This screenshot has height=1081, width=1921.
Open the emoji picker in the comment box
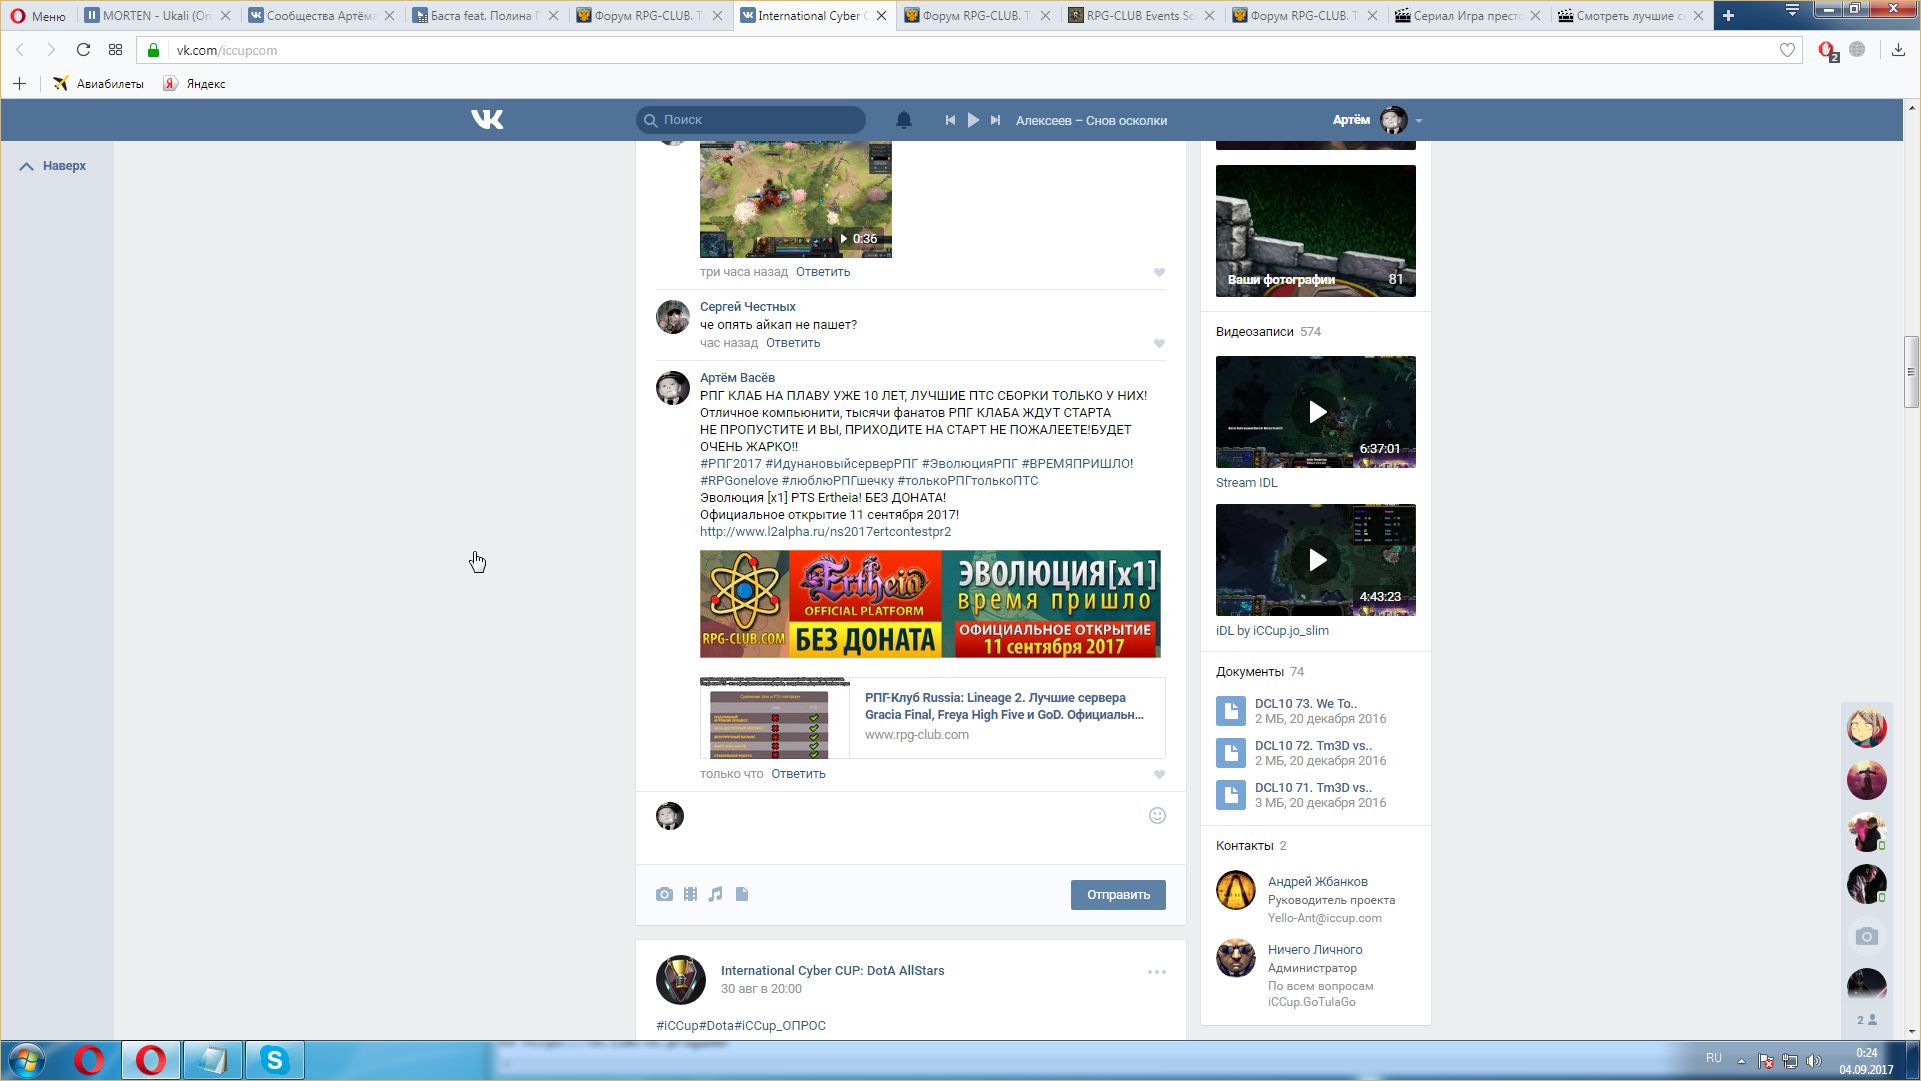coord(1157,816)
